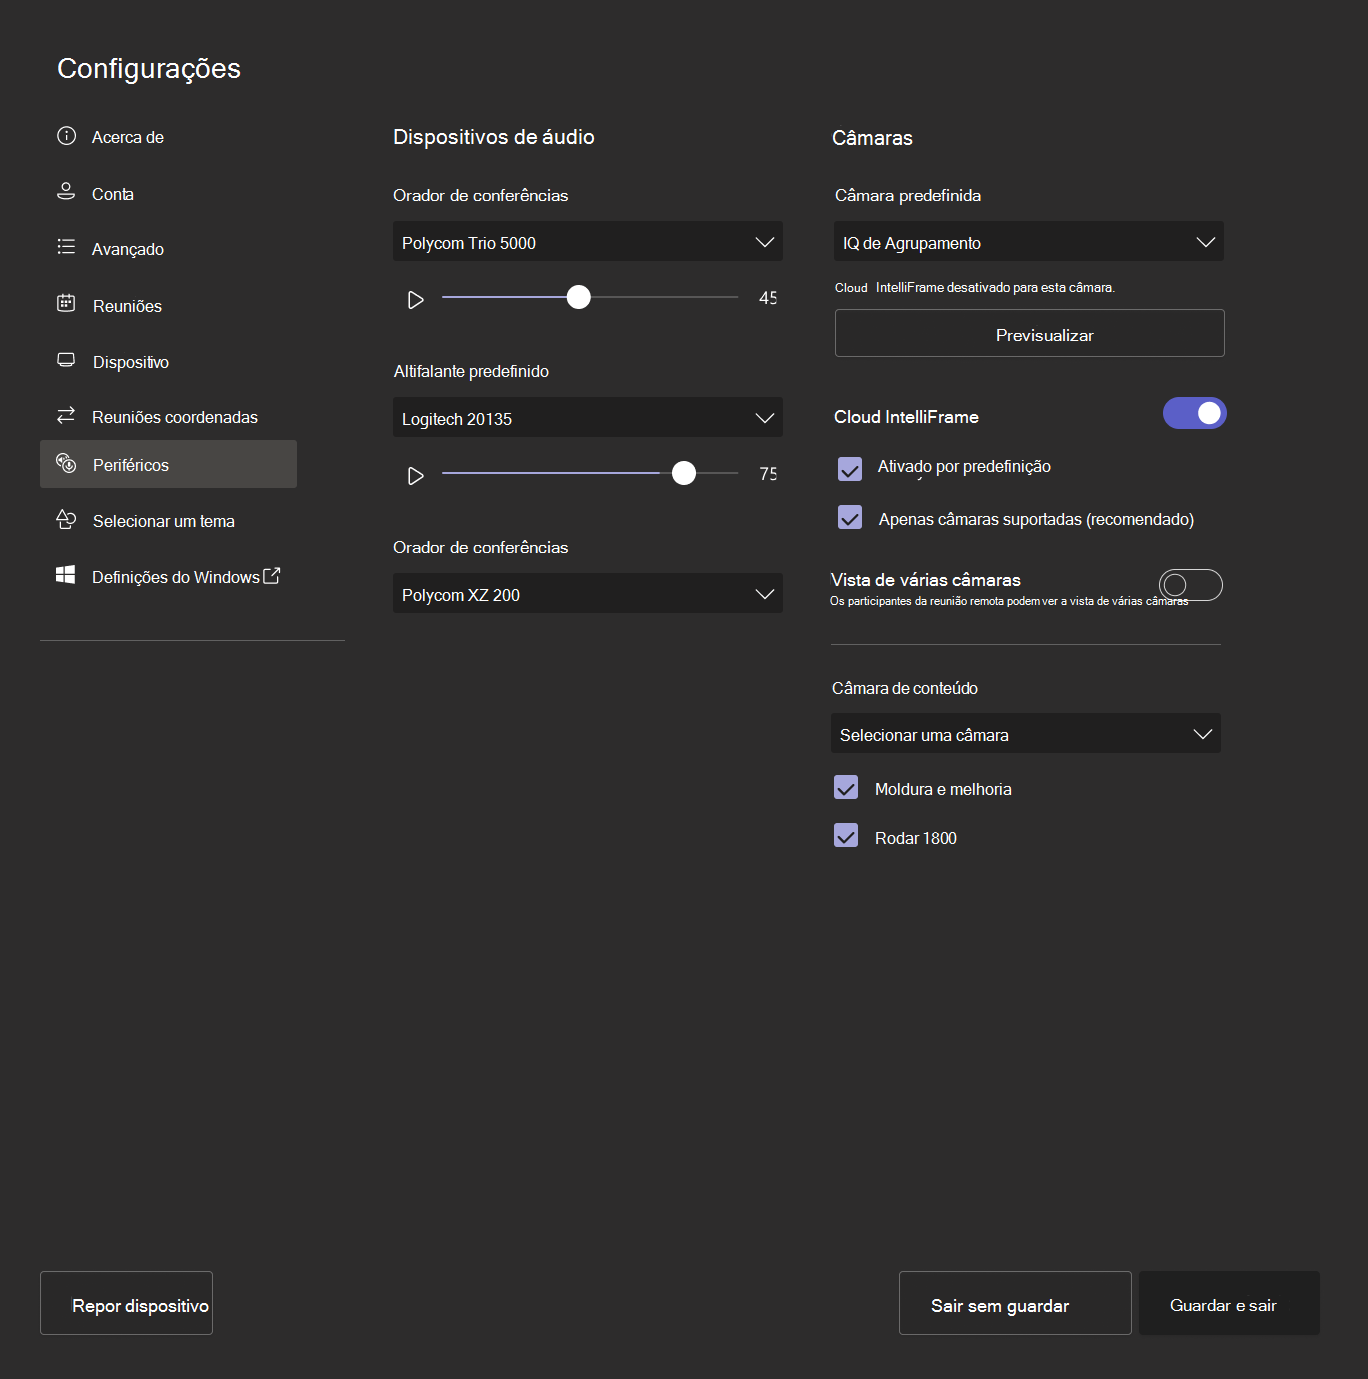The width and height of the screenshot is (1368, 1379).
Task: Click the Dispositivos de áudio heading
Action: click(494, 137)
